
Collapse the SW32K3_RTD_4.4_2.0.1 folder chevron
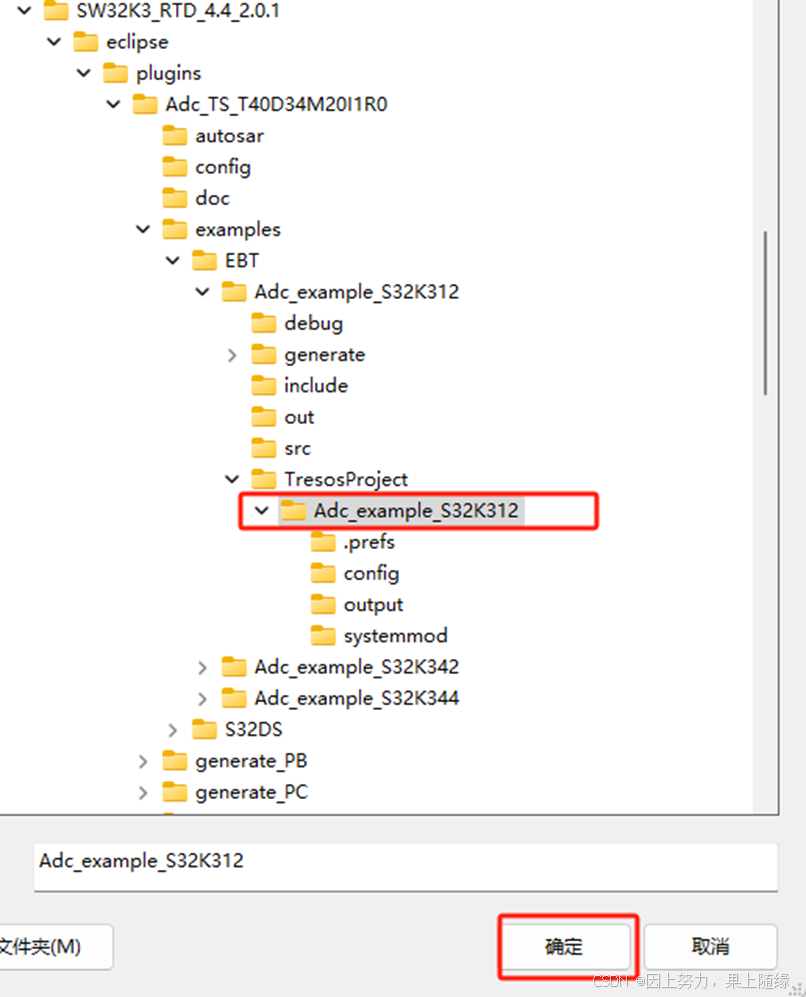coord(24,11)
